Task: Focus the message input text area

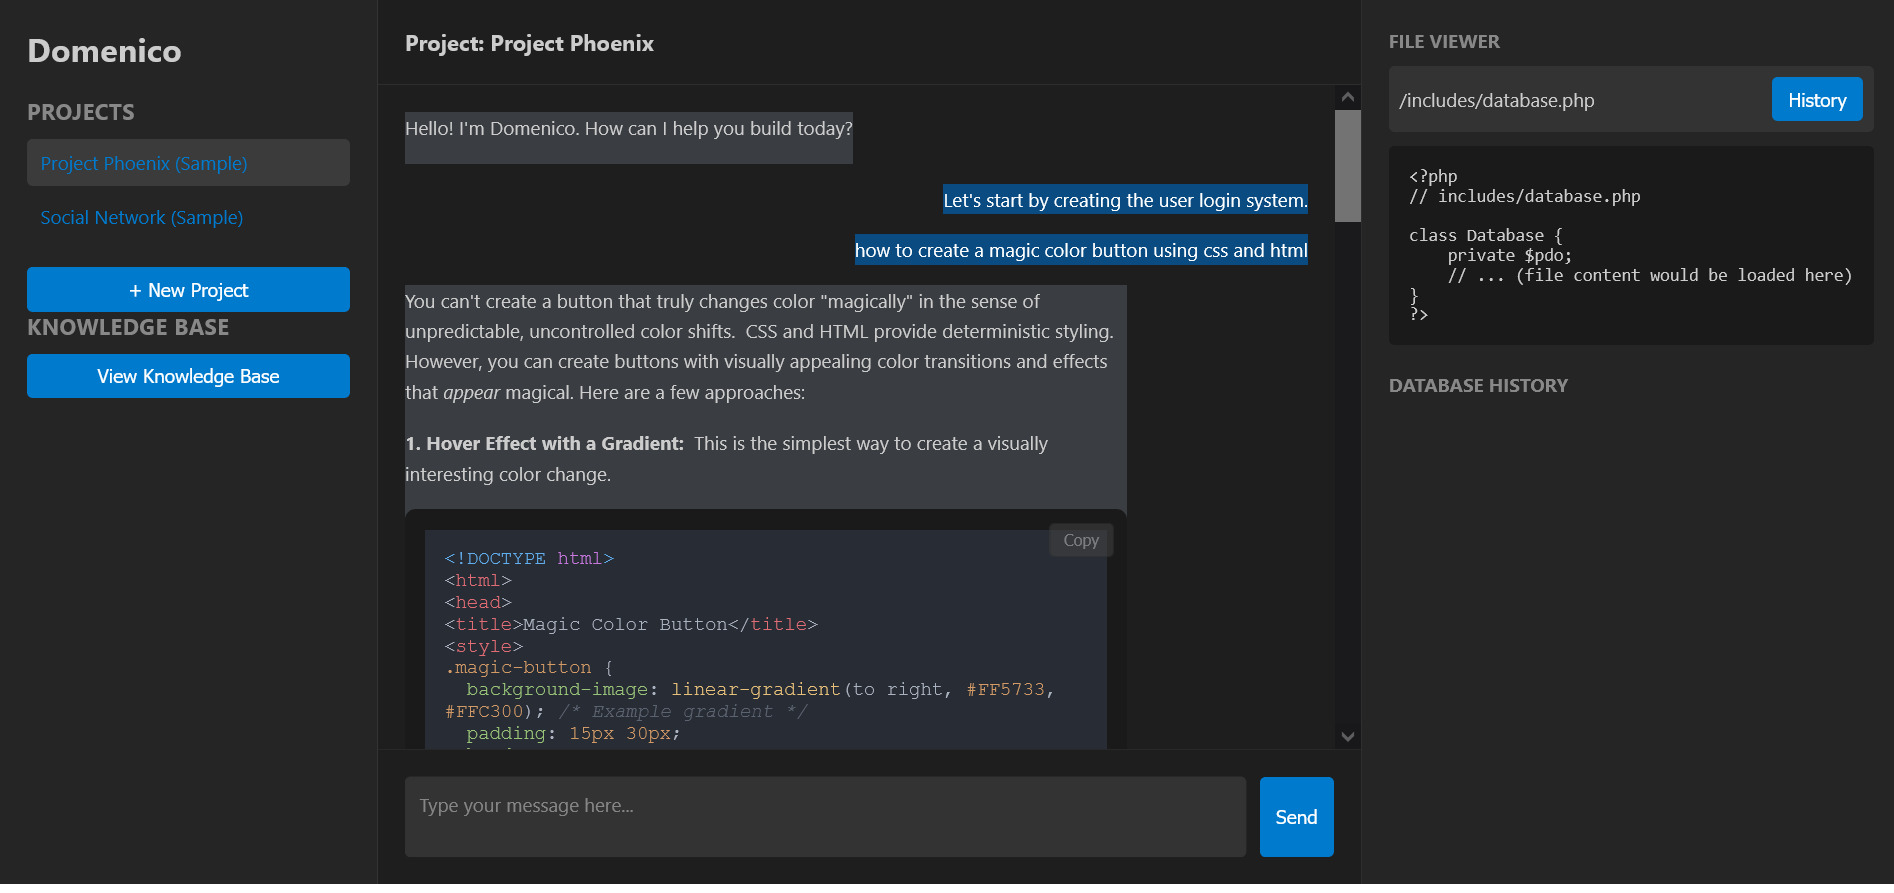Action: pos(825,817)
